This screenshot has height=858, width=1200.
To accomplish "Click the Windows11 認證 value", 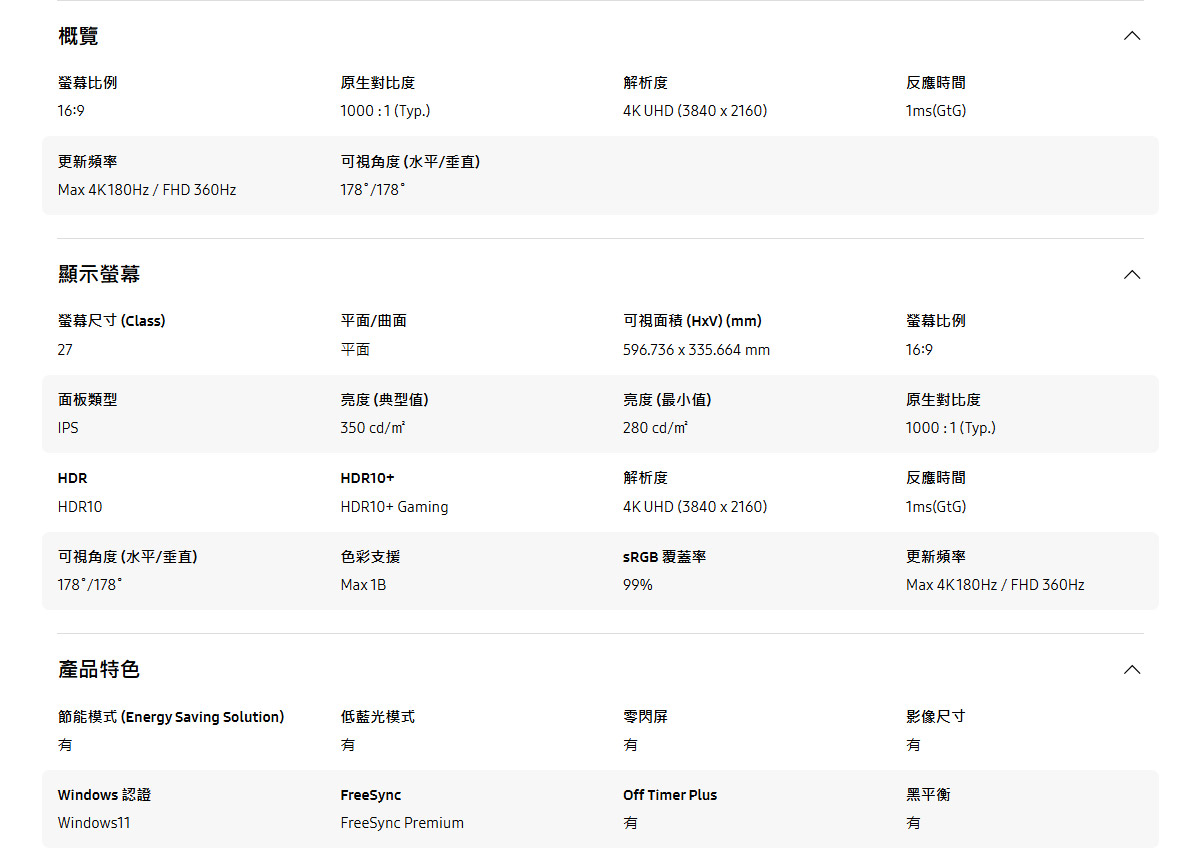I will 93,823.
